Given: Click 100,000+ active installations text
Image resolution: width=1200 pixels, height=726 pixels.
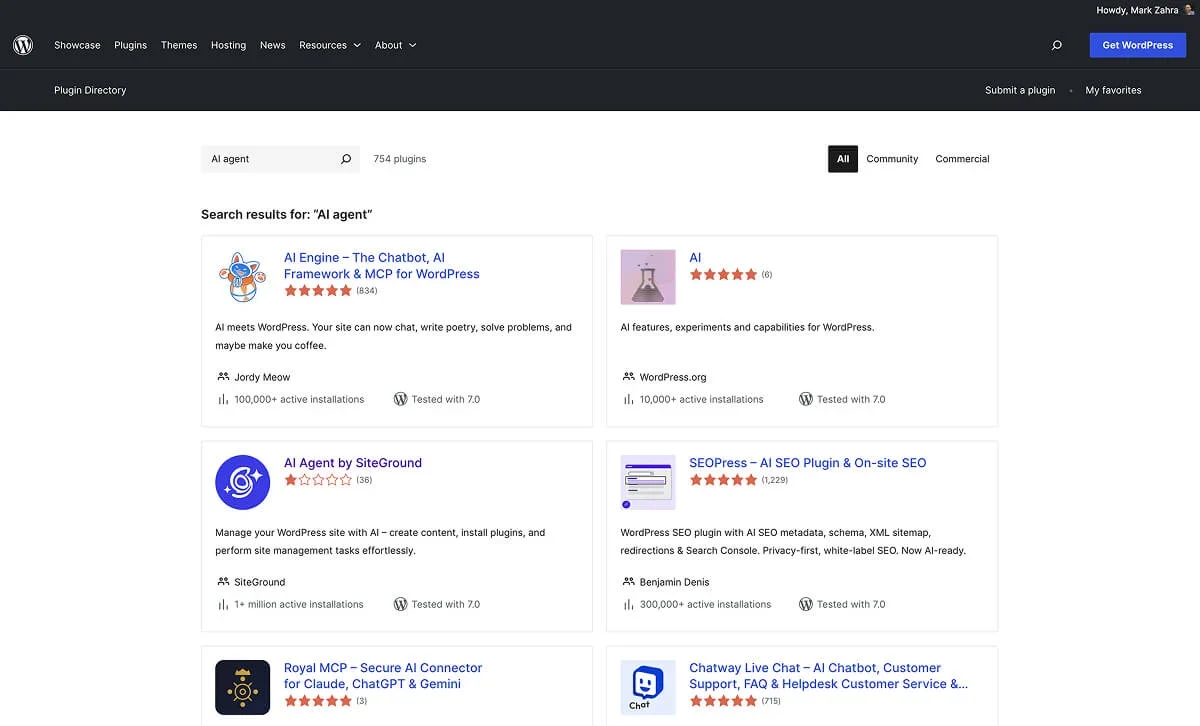Looking at the screenshot, I should coord(300,399).
